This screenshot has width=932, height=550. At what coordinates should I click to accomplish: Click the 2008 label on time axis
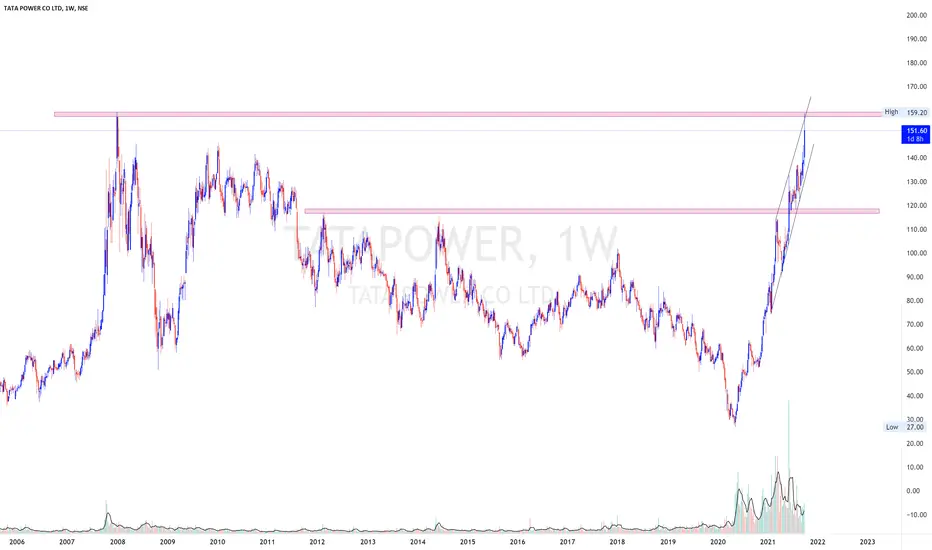tap(118, 542)
